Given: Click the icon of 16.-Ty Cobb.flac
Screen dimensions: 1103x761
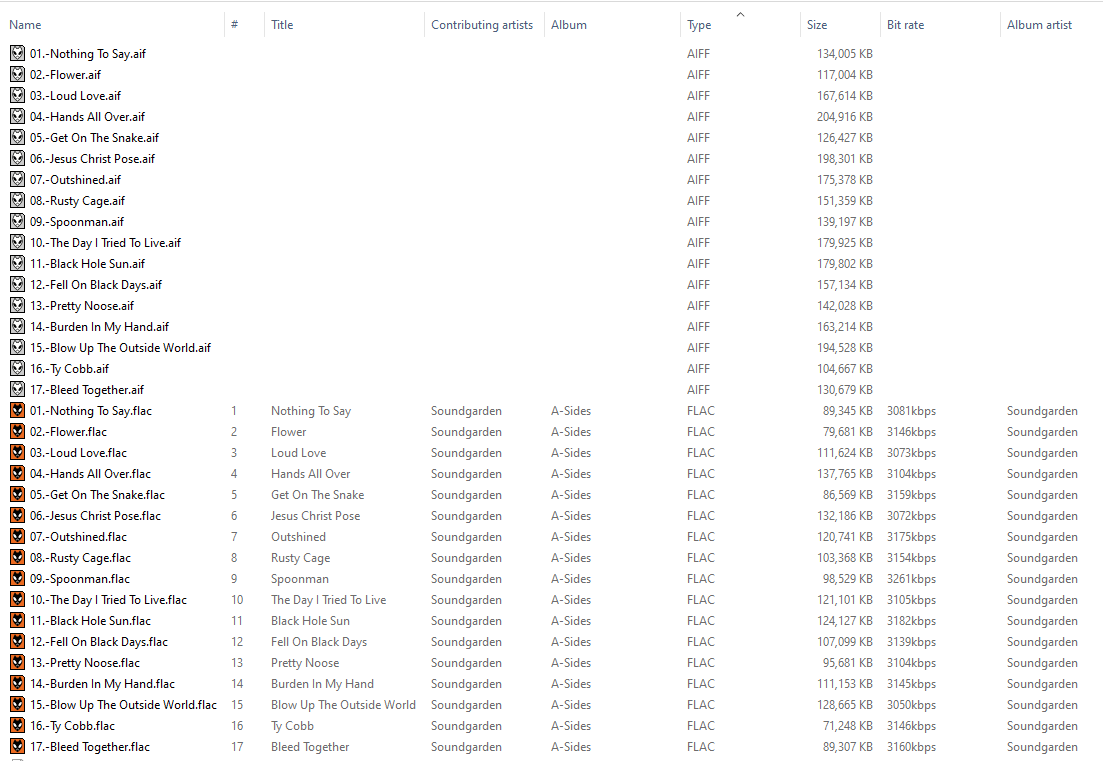Looking at the screenshot, I should pos(17,726).
